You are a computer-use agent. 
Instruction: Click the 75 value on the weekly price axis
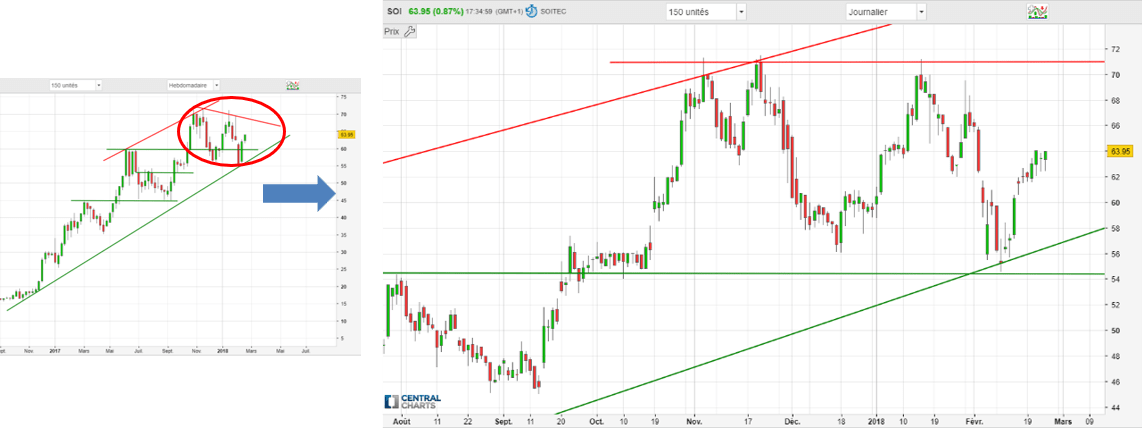(x=342, y=97)
